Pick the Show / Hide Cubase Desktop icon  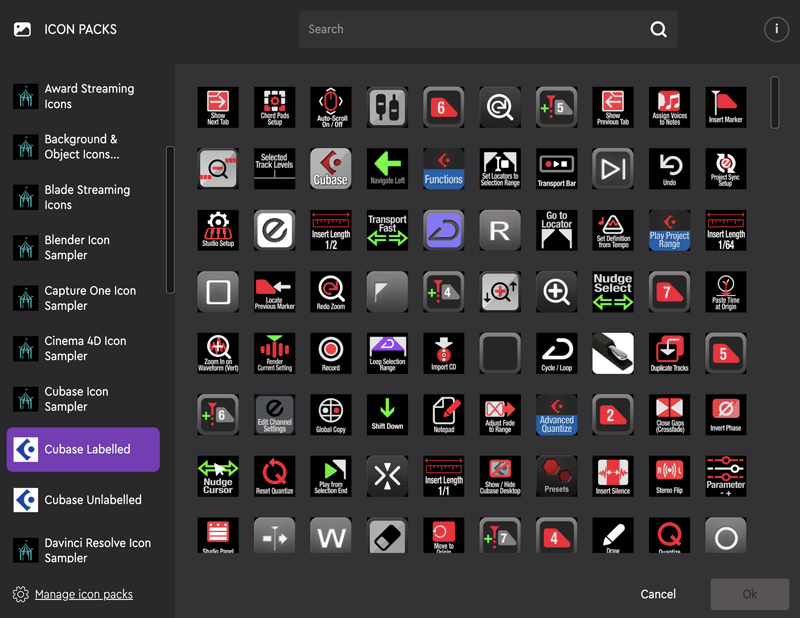[500, 476]
